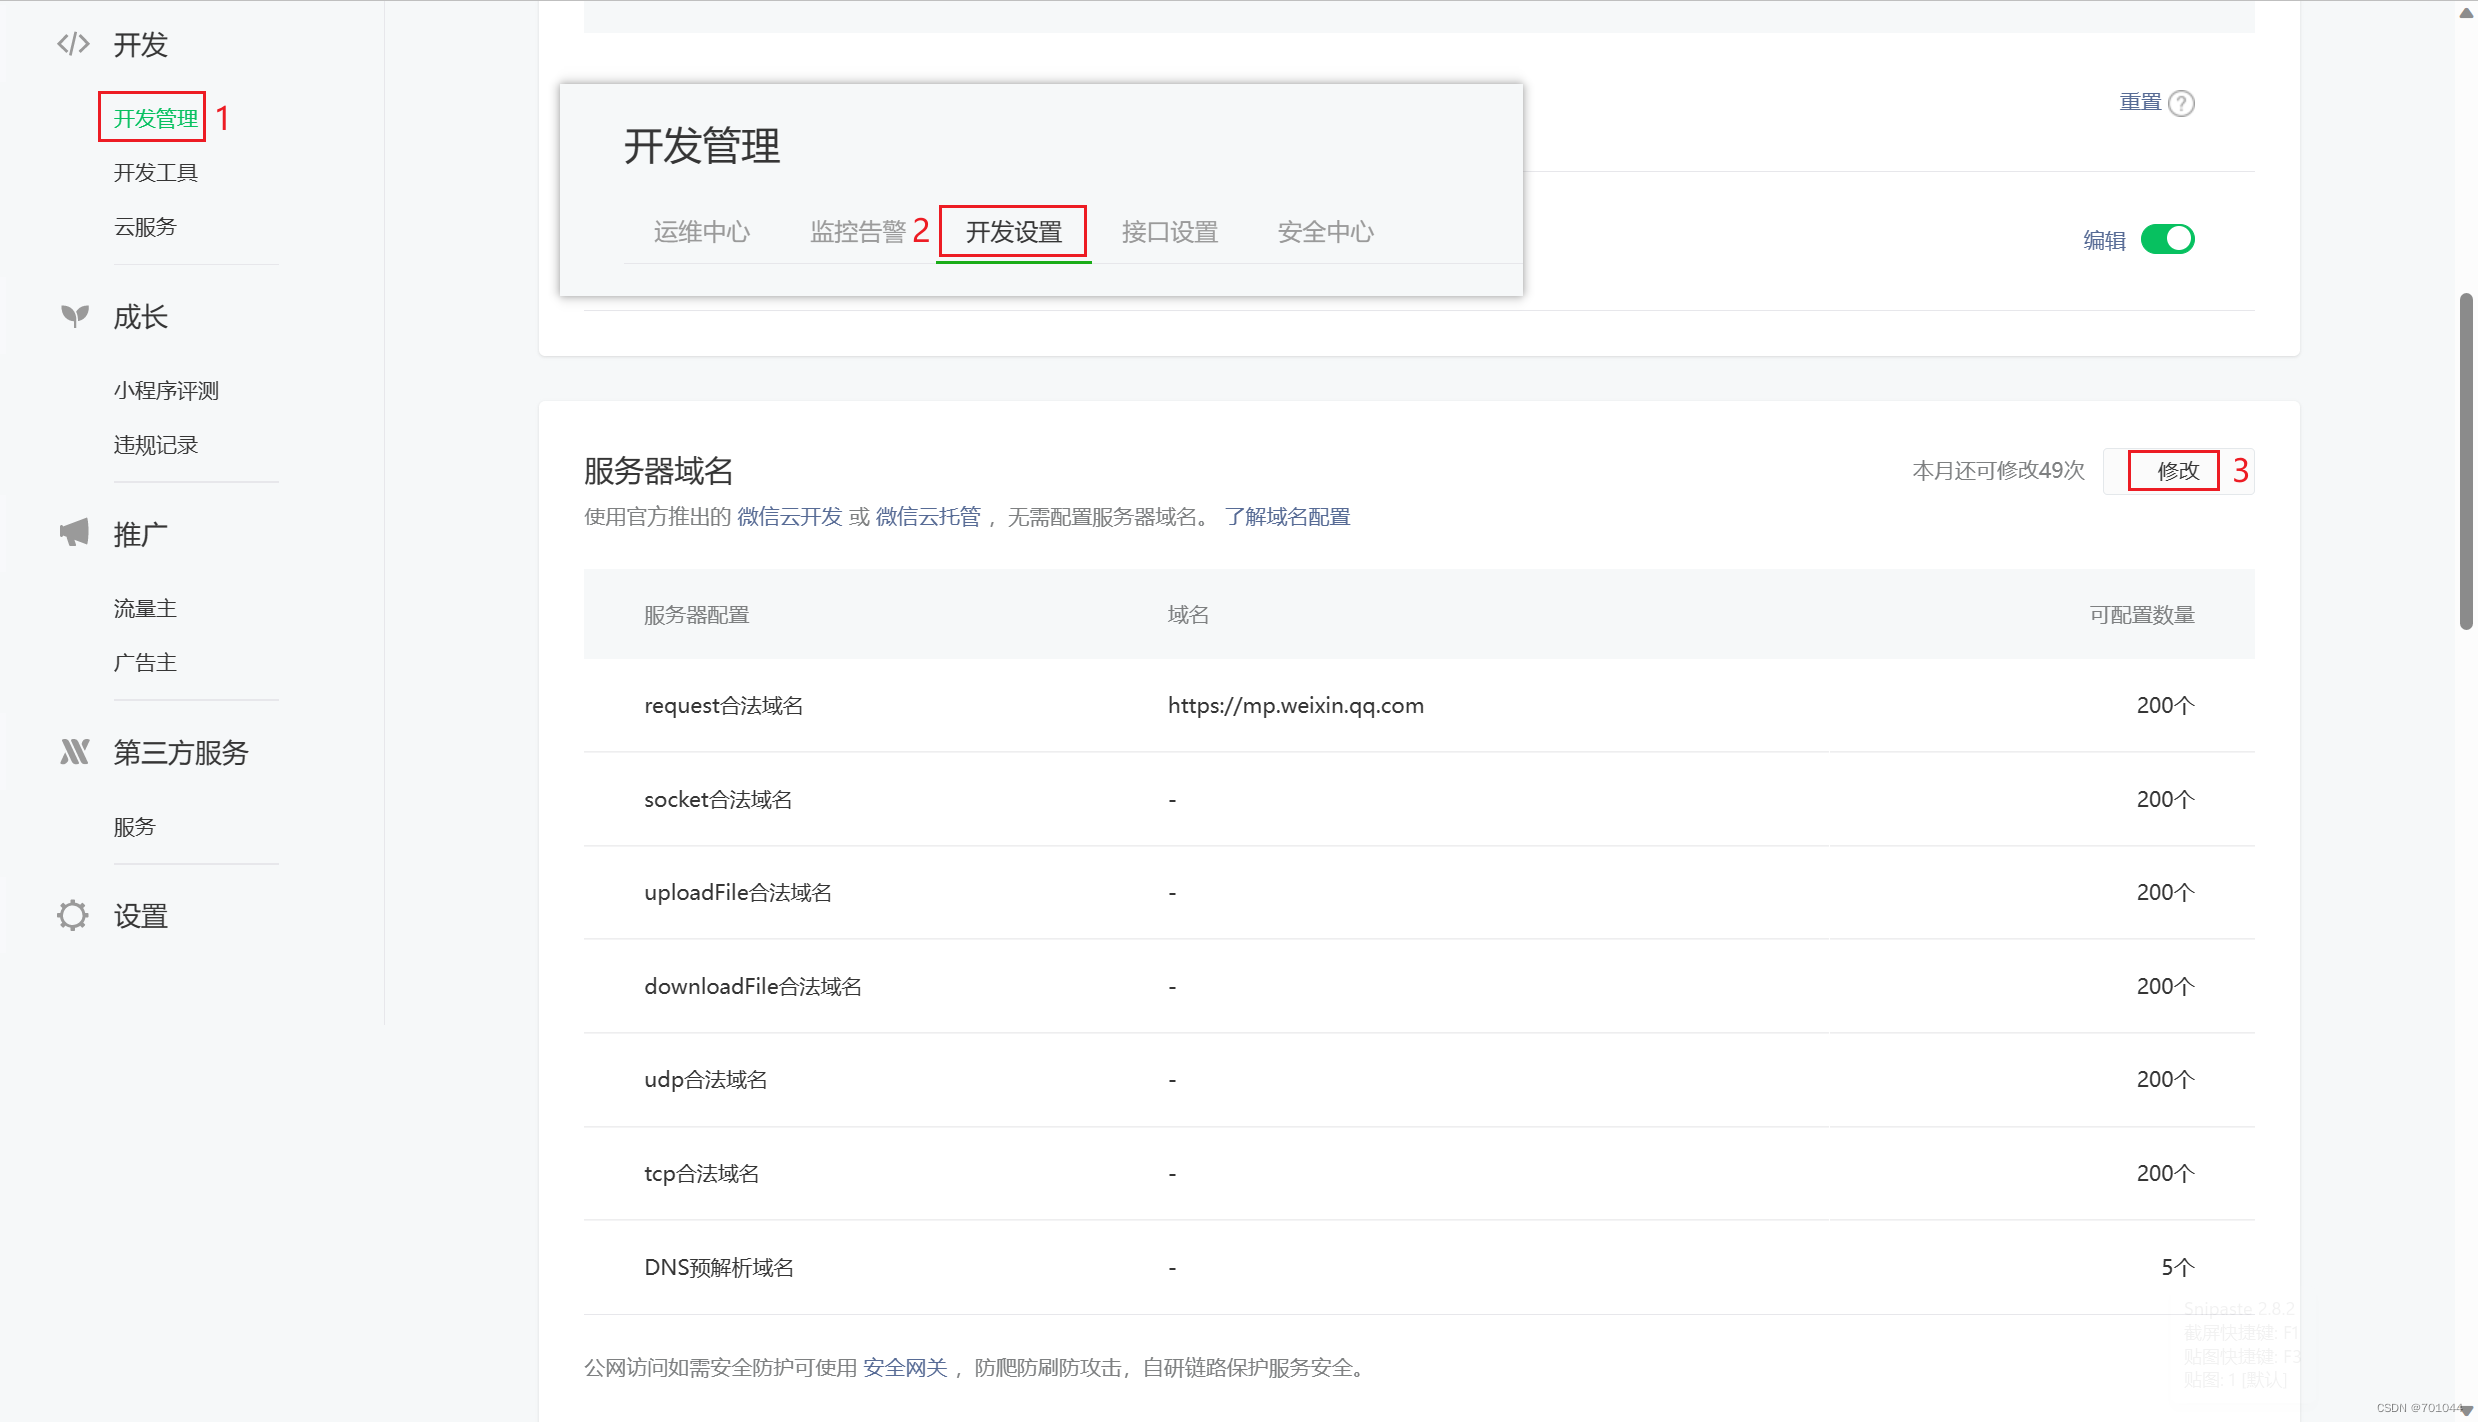Switch to the 开发设置 tab
2478x1422 pixels.
point(1013,232)
